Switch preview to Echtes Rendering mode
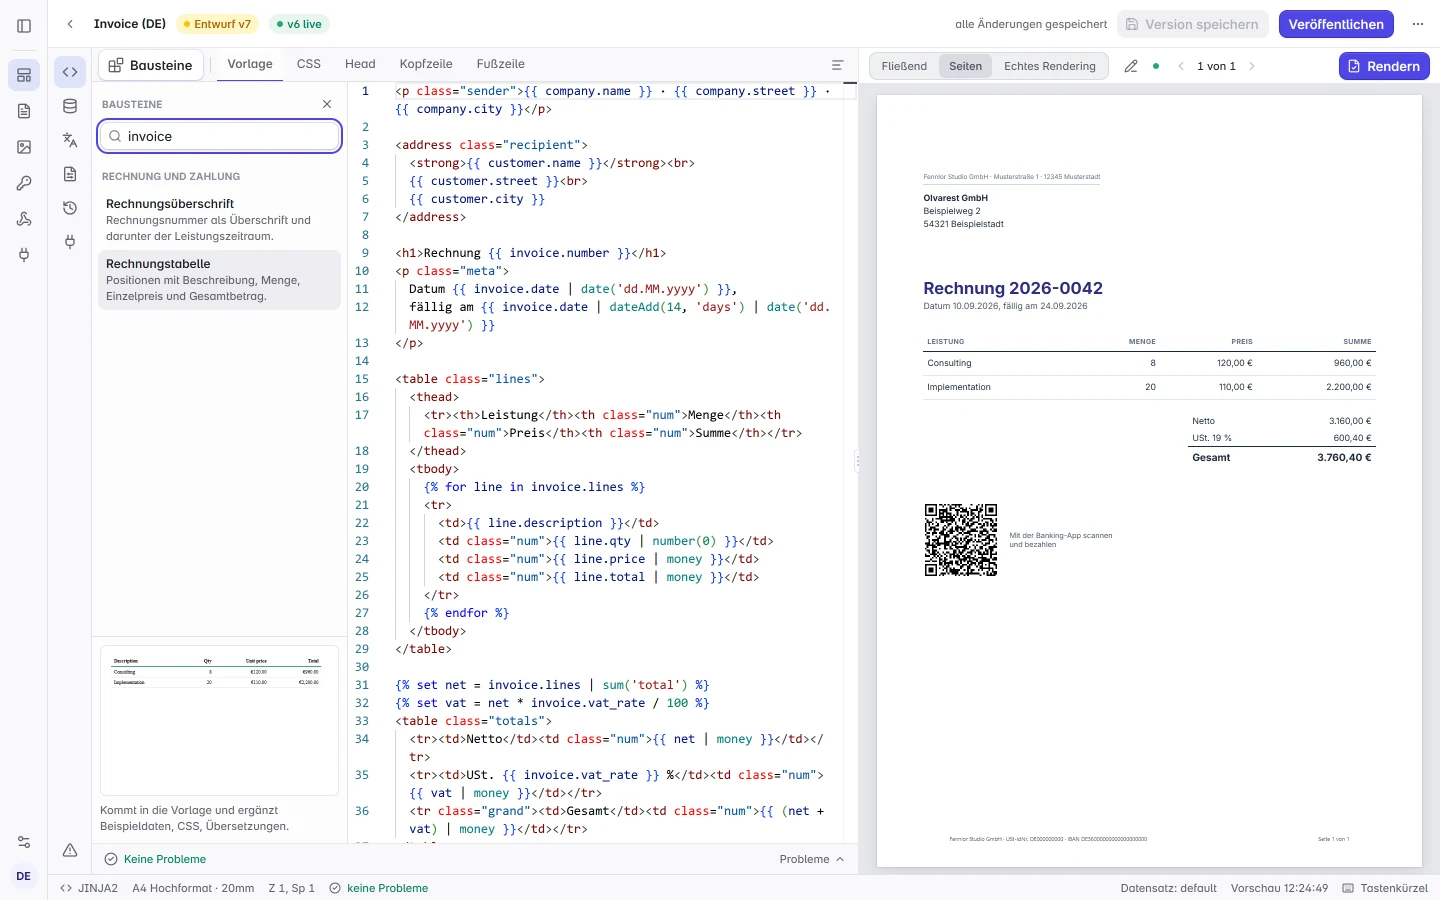Viewport: 1440px width, 900px height. point(1049,66)
